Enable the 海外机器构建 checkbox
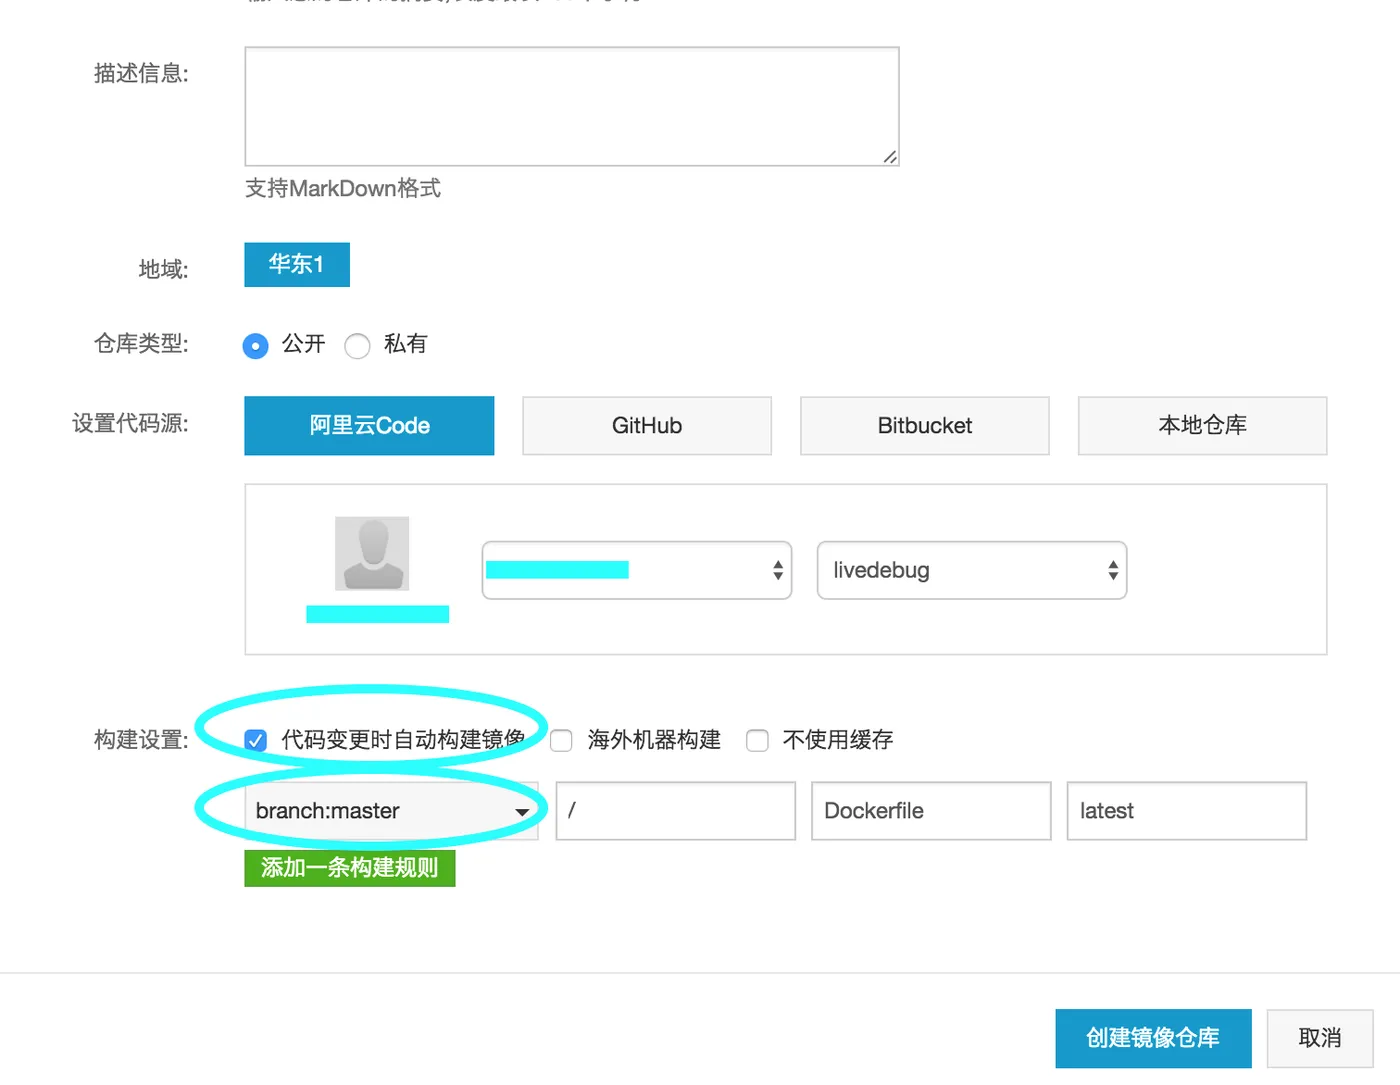The width and height of the screenshot is (1400, 1085). pos(560,740)
